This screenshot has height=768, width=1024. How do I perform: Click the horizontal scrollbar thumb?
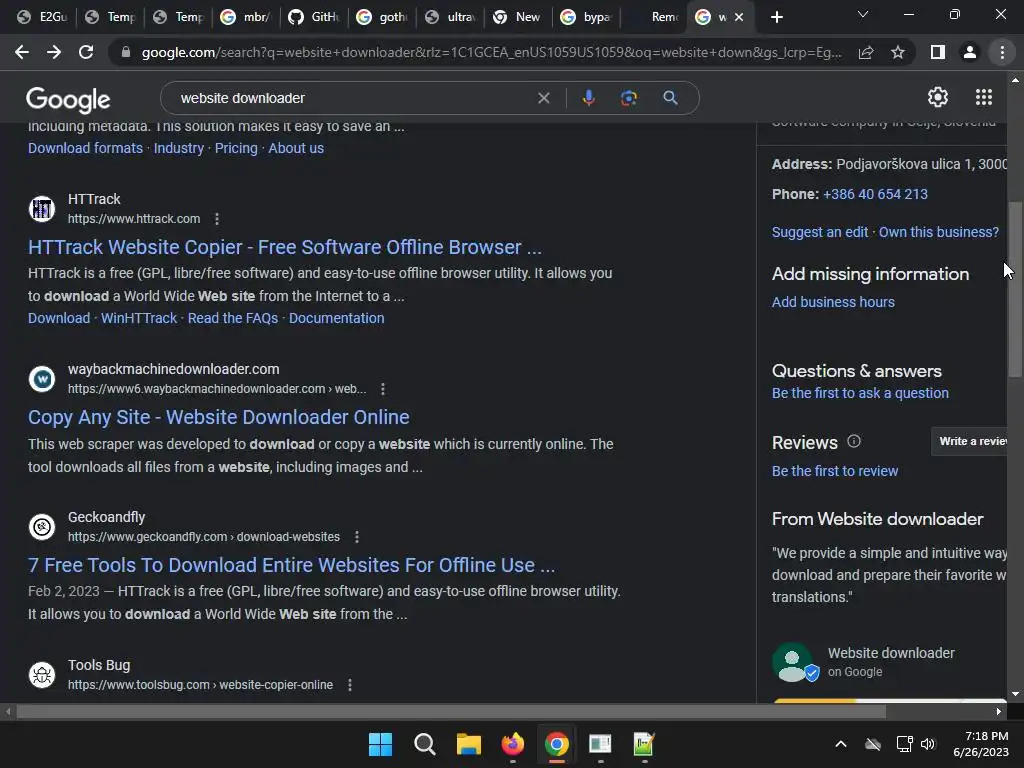[x=451, y=711]
